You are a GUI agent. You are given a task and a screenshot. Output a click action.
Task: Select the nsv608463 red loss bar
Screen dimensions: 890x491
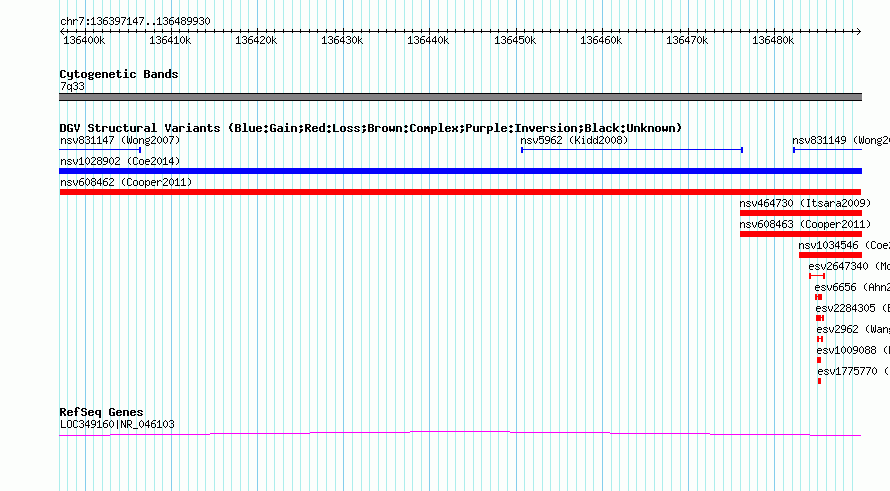(x=801, y=234)
